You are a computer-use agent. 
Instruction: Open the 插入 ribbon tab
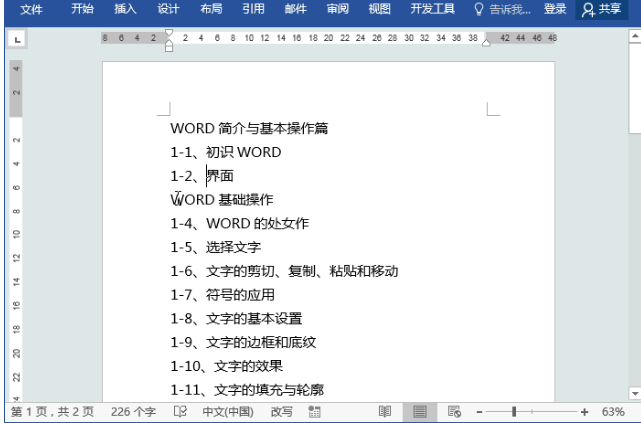[x=125, y=9]
